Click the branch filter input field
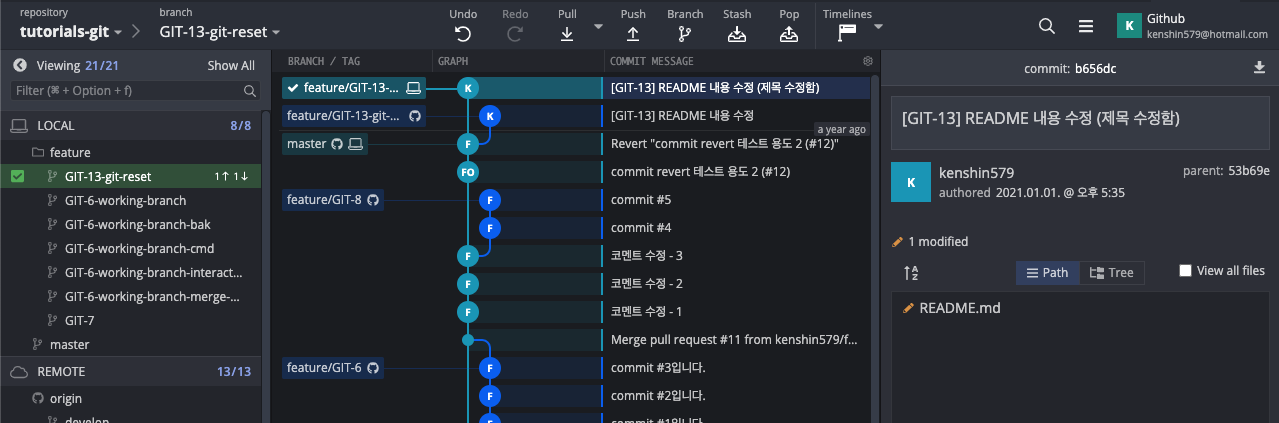This screenshot has height=423, width=1279. (126, 91)
